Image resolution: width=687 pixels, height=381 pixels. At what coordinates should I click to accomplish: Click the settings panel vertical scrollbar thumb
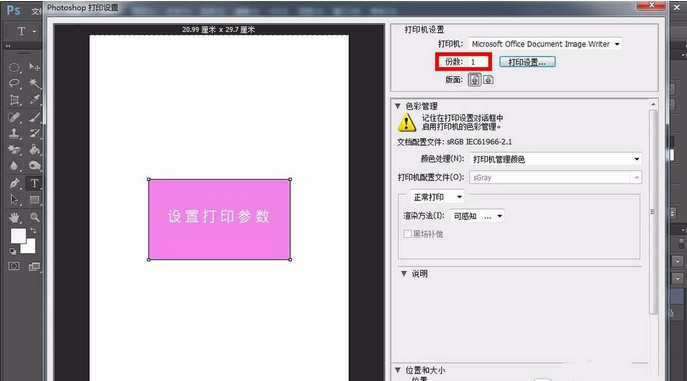(x=653, y=212)
